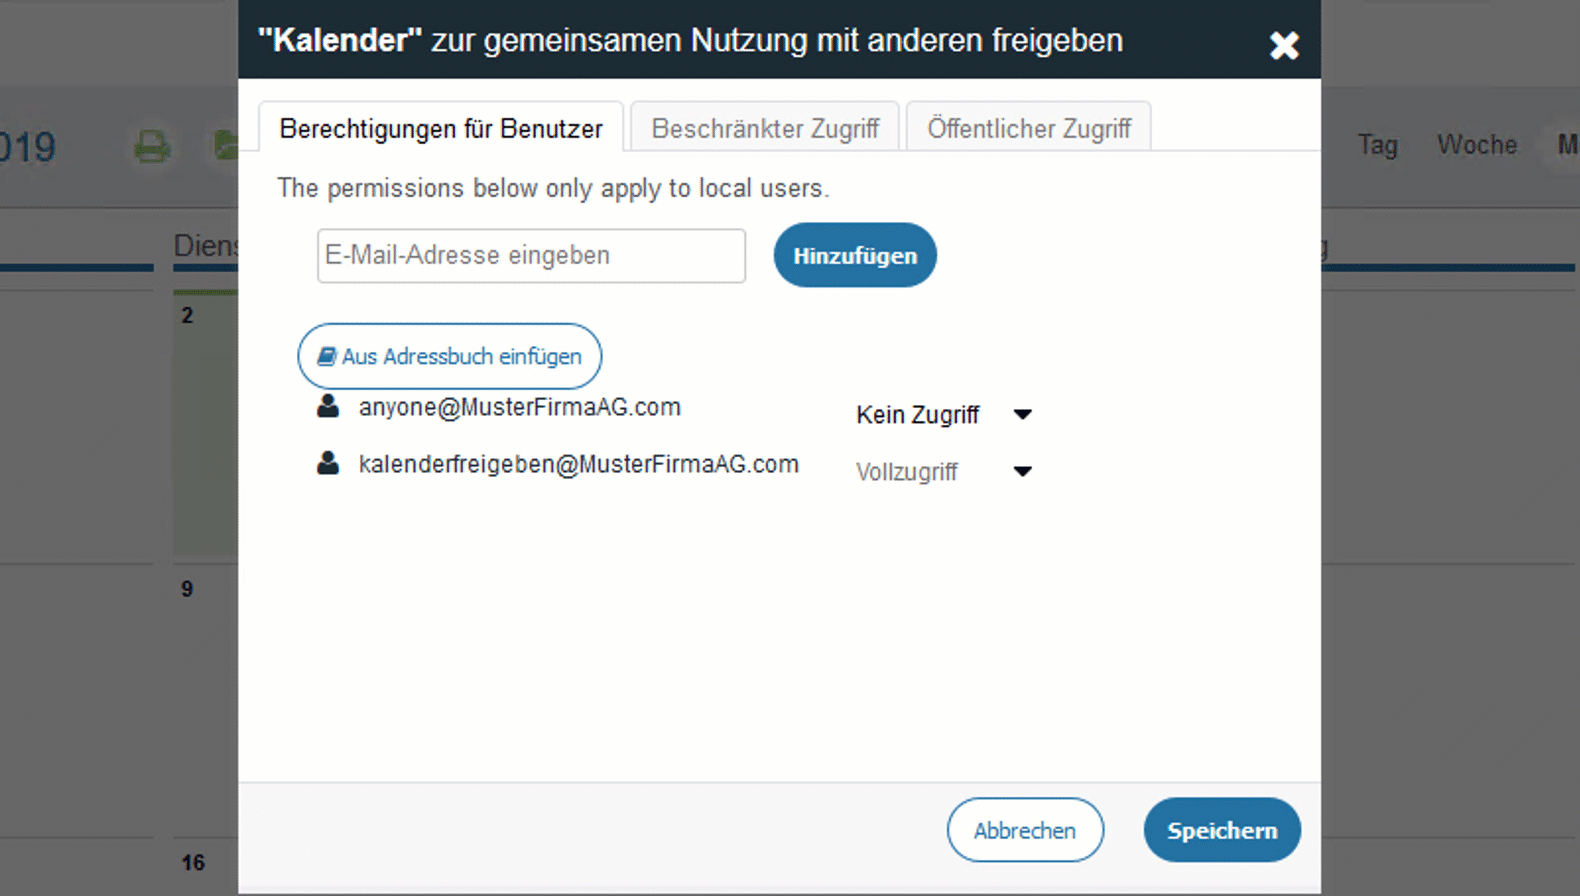
Task: Click the green folder icon in the toolbar
Action: pyautogui.click(x=227, y=146)
